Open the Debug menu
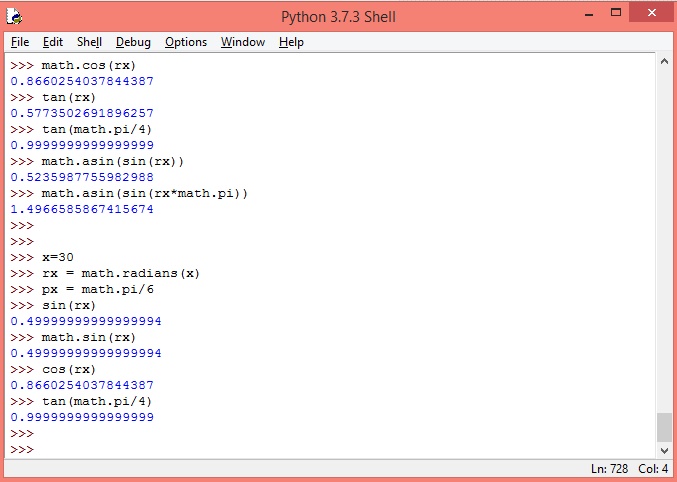677x482 pixels. [133, 42]
